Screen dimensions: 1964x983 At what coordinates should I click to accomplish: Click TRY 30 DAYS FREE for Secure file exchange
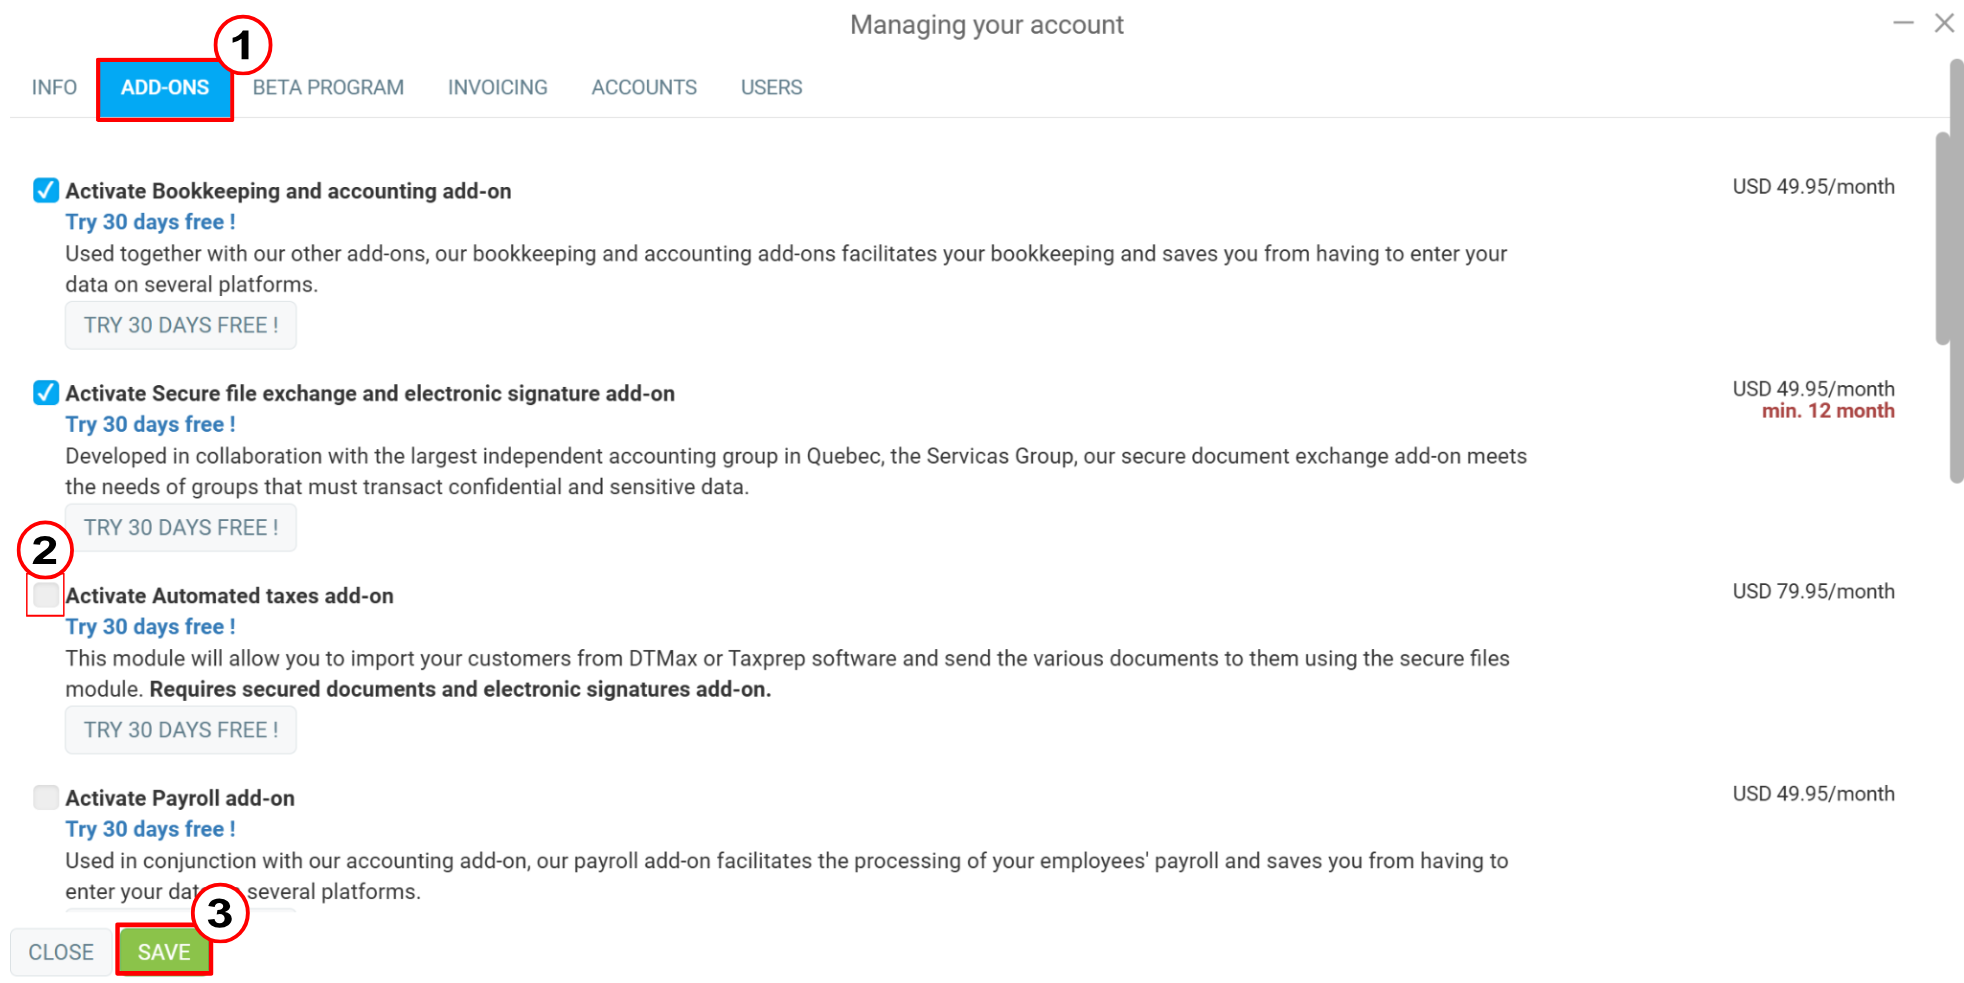point(181,527)
